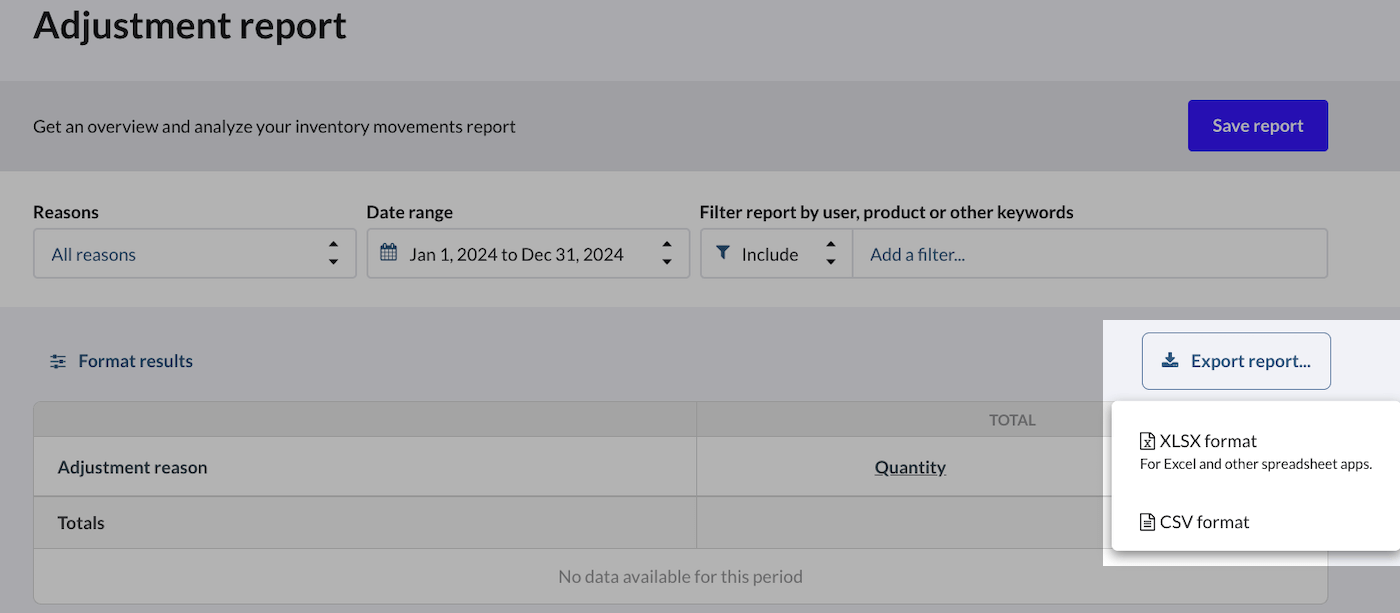
Task: Click the download icon on Export report
Action: (x=1170, y=361)
